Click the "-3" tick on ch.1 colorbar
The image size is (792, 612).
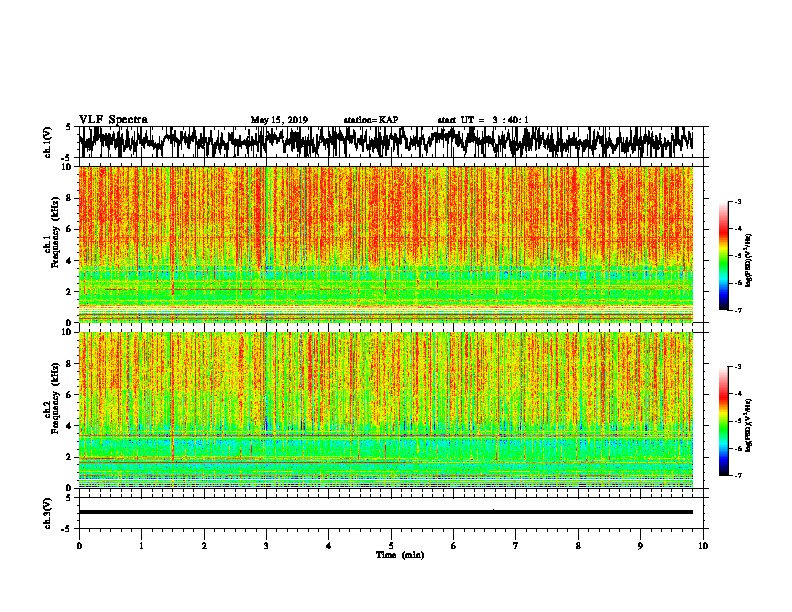738,202
